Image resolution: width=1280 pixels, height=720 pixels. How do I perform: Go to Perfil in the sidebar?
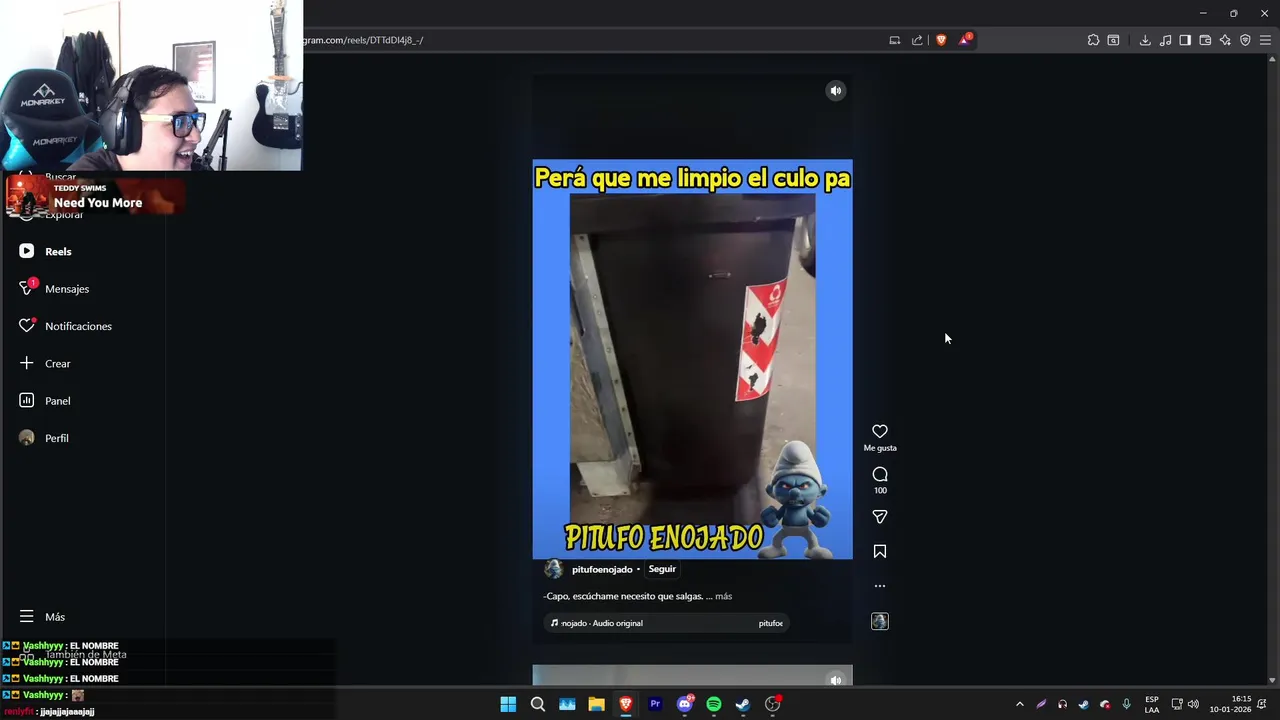[x=57, y=438]
